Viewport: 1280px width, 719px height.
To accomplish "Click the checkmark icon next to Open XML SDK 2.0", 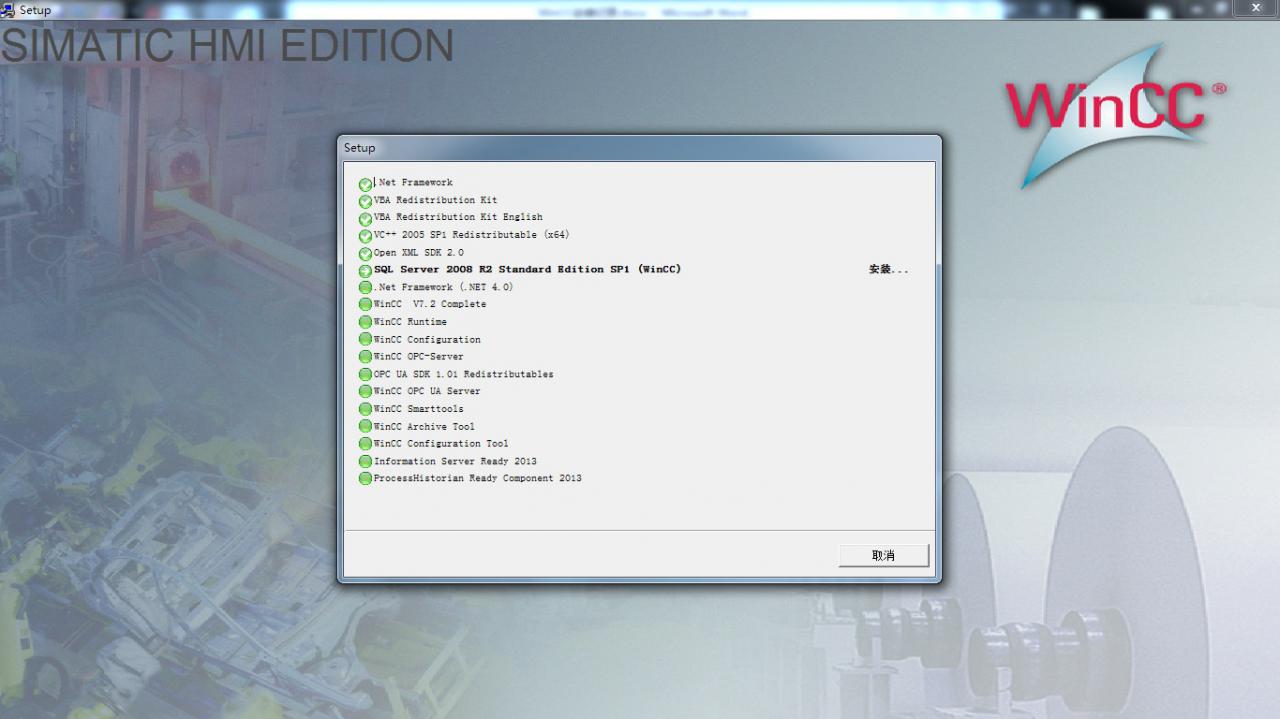I will pyautogui.click(x=365, y=254).
